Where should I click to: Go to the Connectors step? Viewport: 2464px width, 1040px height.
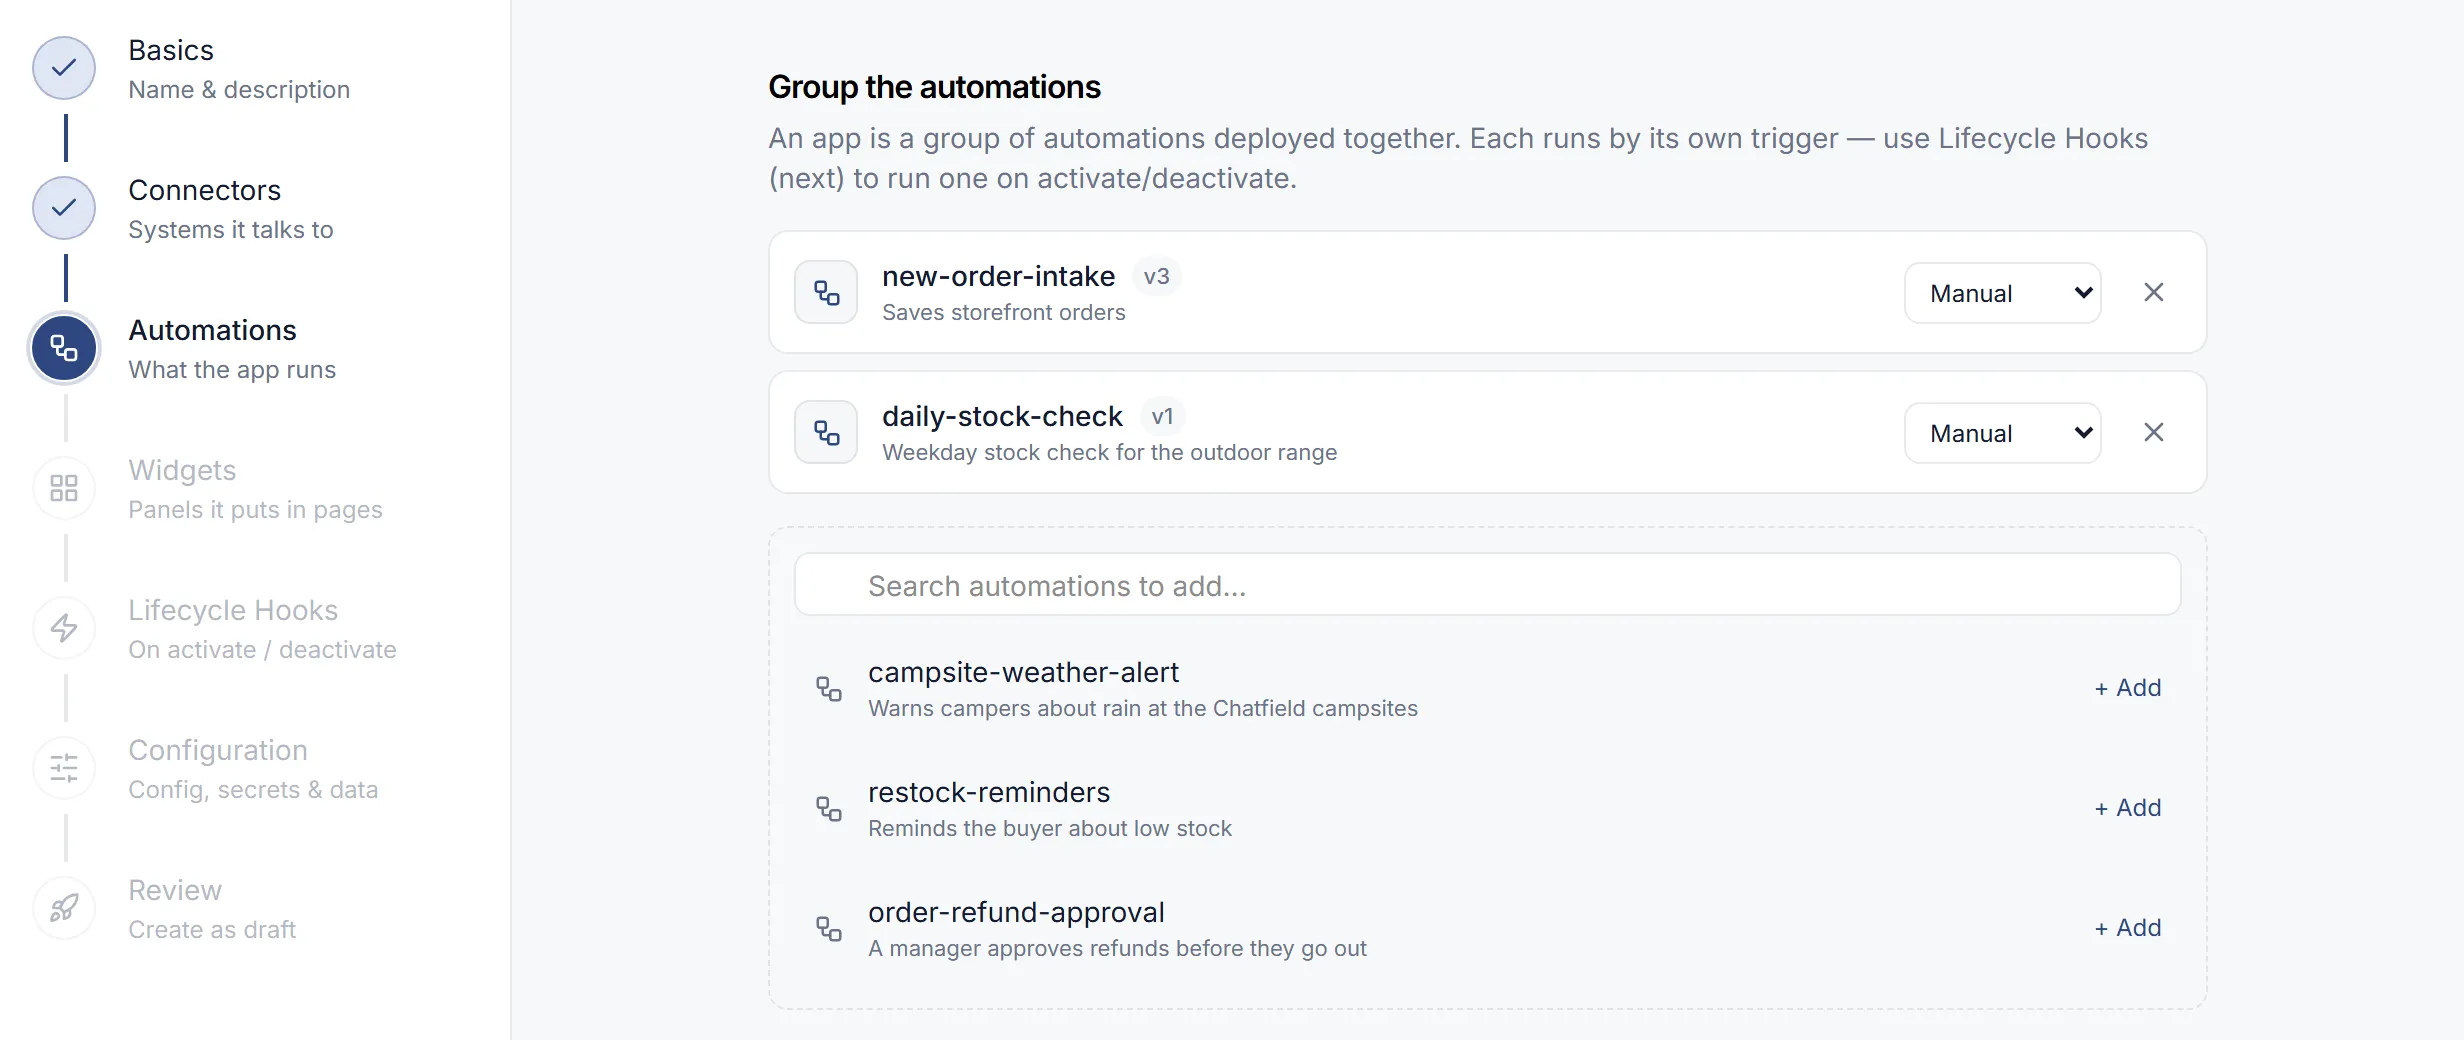tap(204, 190)
